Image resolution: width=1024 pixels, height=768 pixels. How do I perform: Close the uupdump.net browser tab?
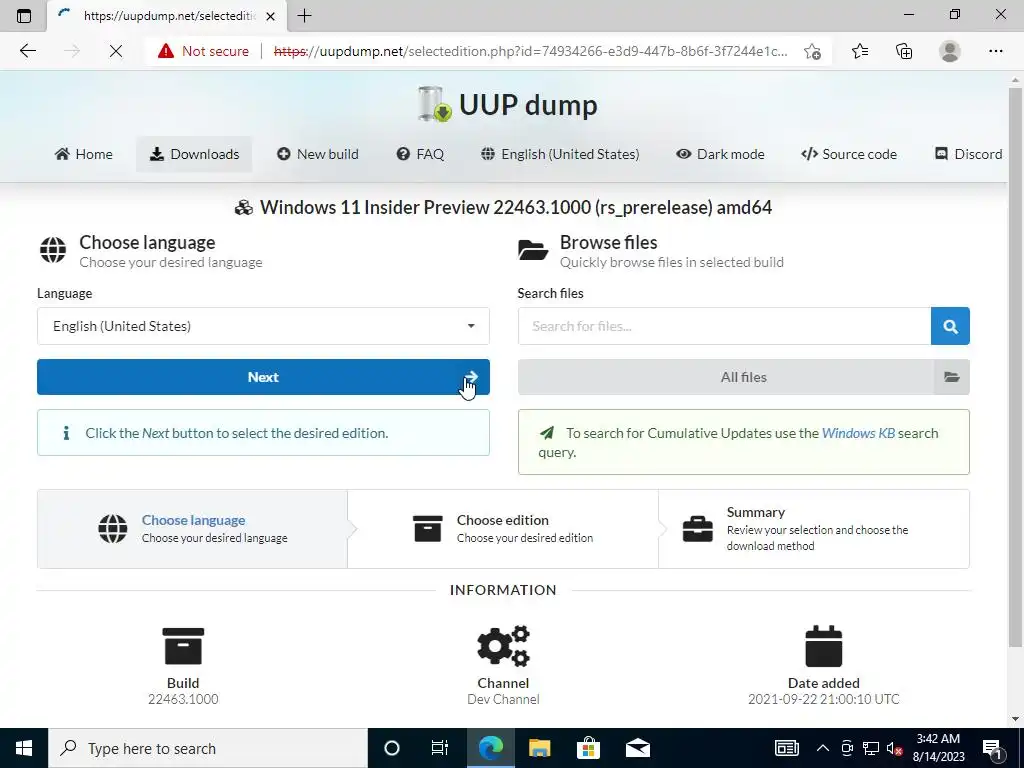click(x=270, y=16)
